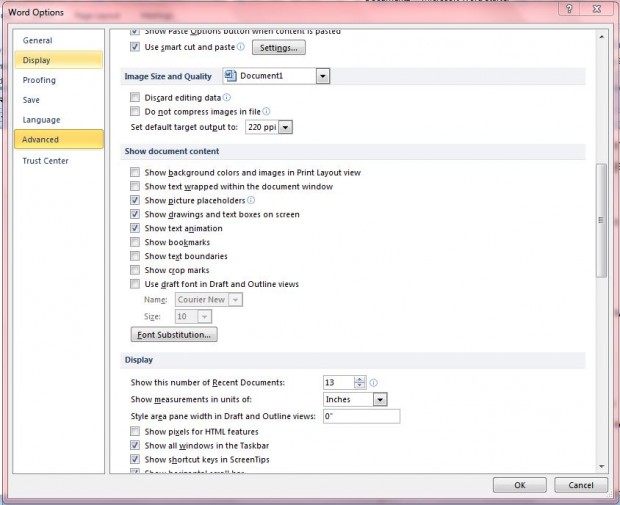Screen dimensions: 620x505
Task: Select the Save category
Action: point(59,100)
